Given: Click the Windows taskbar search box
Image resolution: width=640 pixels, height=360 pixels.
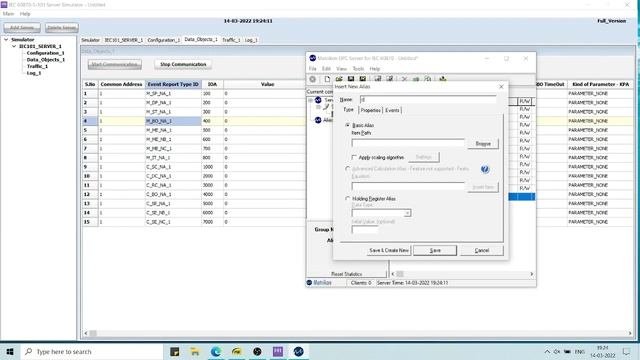Looking at the screenshot, I should click(x=91, y=351).
